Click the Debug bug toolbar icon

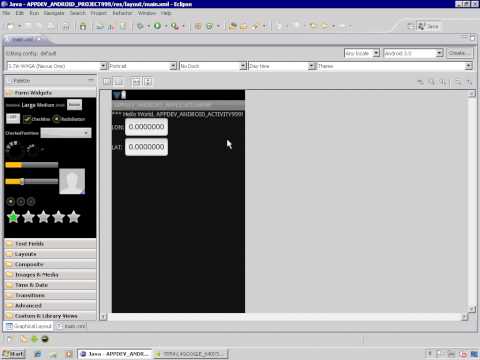coord(140,26)
